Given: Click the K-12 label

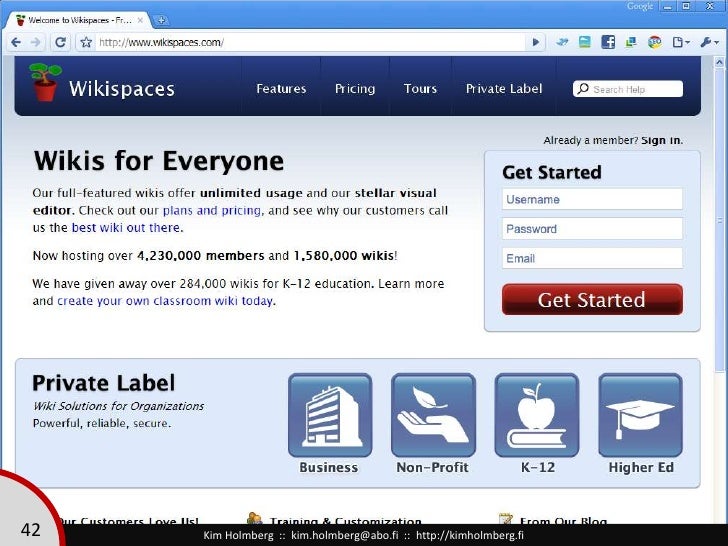Looking at the screenshot, I should point(538,467).
